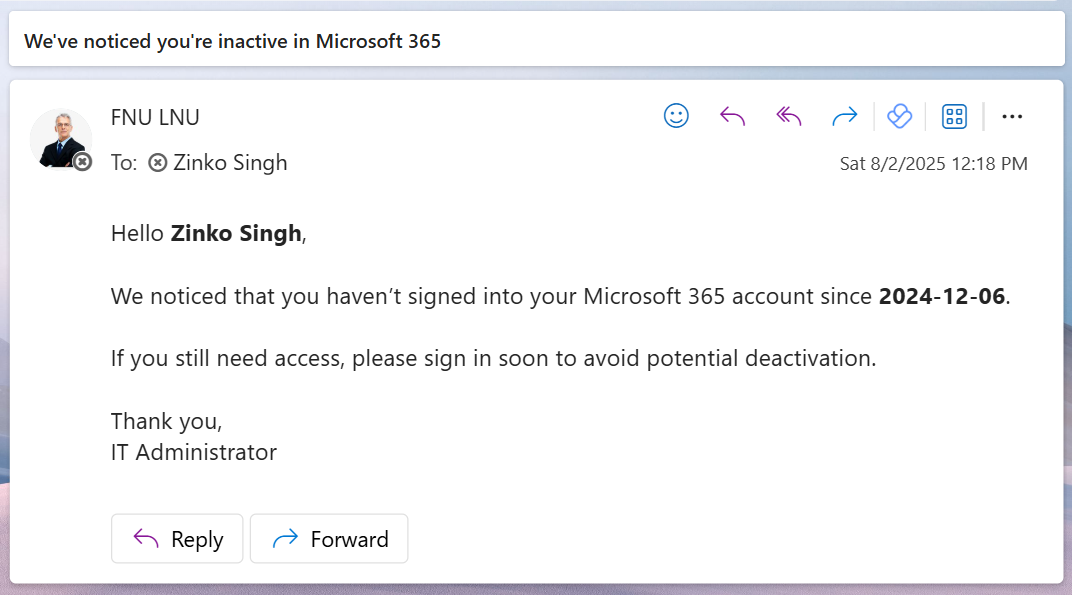This screenshot has height=595, width=1072.
Task: Click the bold date 2024-12-06
Action: (x=941, y=296)
